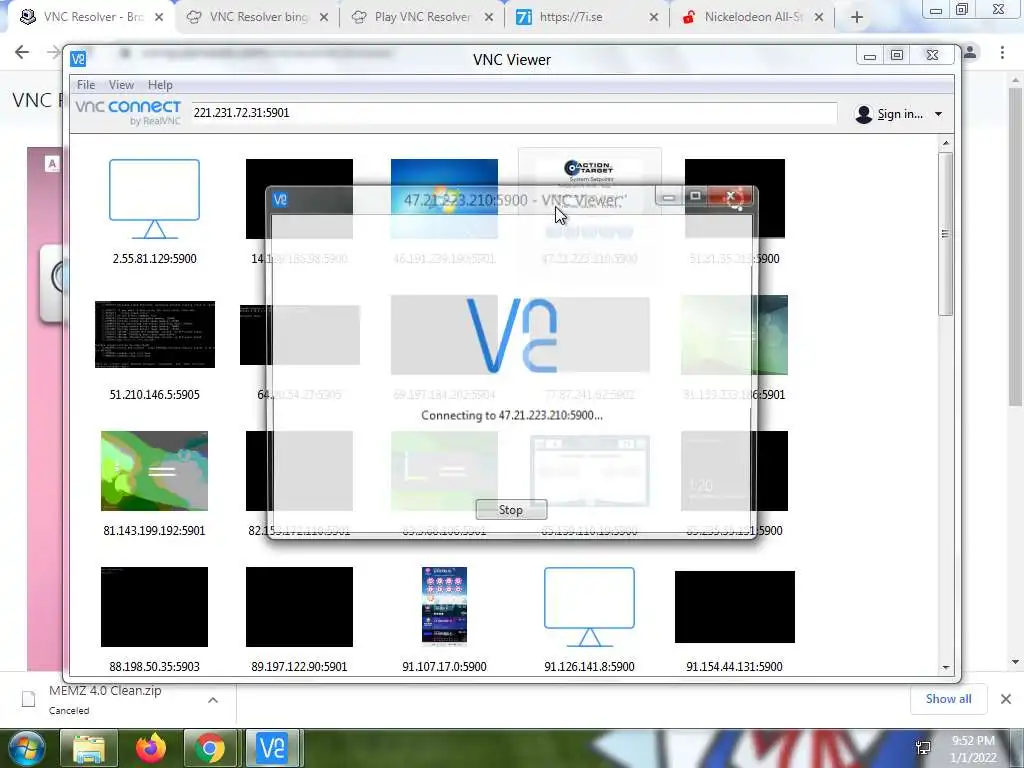The height and width of the screenshot is (768, 1024).
Task: Switch to the VNC Resolver bing browser tab
Action: pos(259,17)
